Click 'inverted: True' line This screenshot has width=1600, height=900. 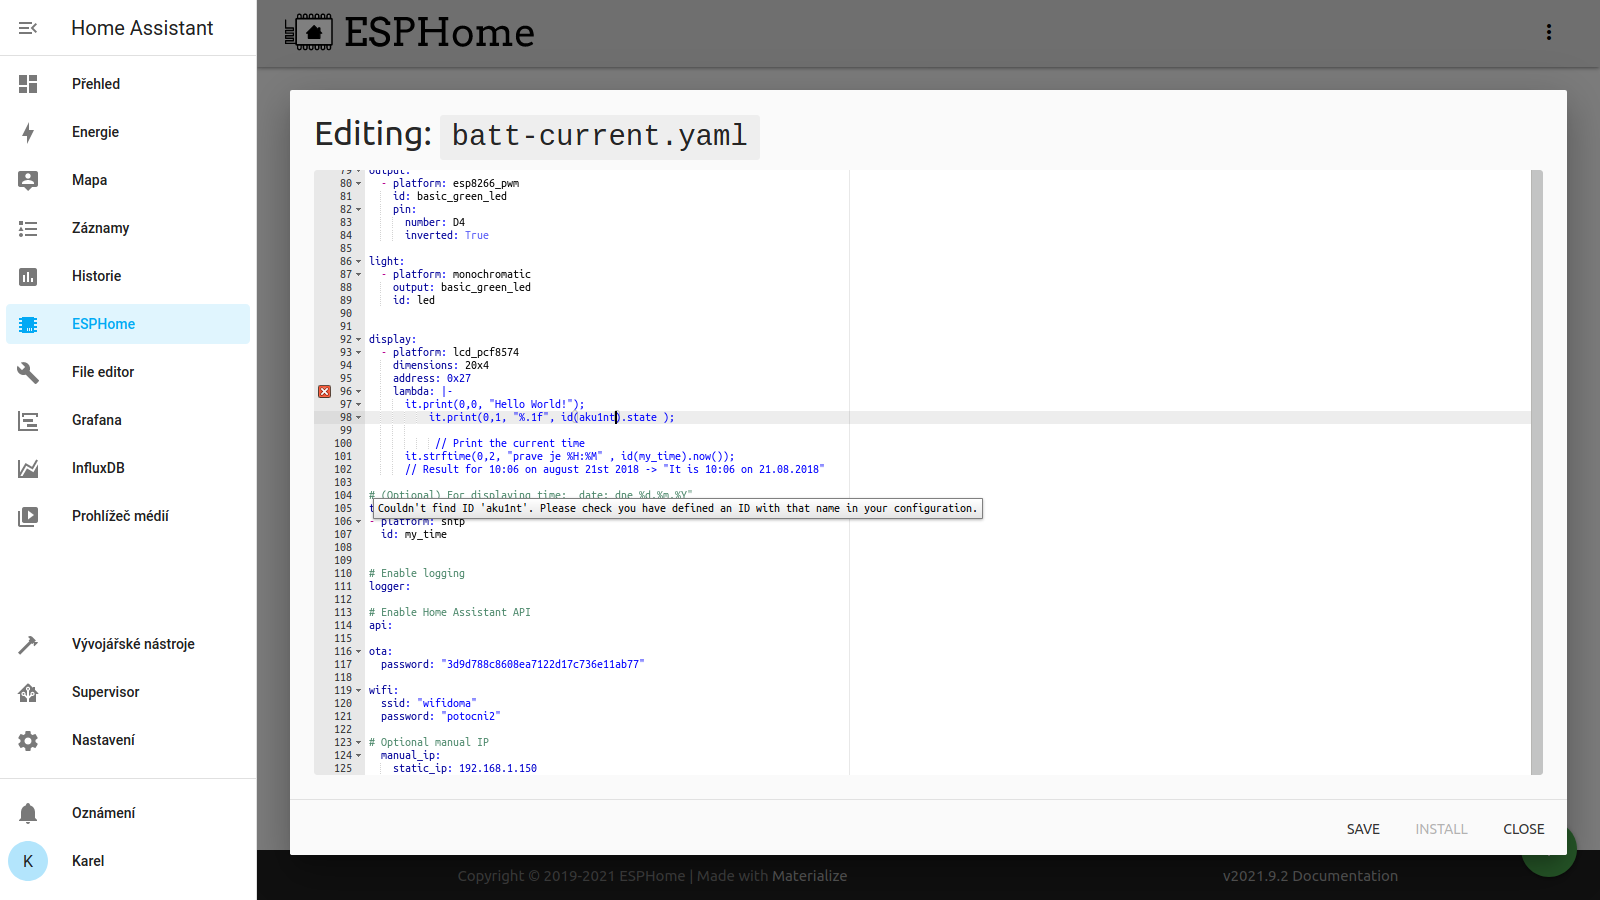tap(447, 235)
